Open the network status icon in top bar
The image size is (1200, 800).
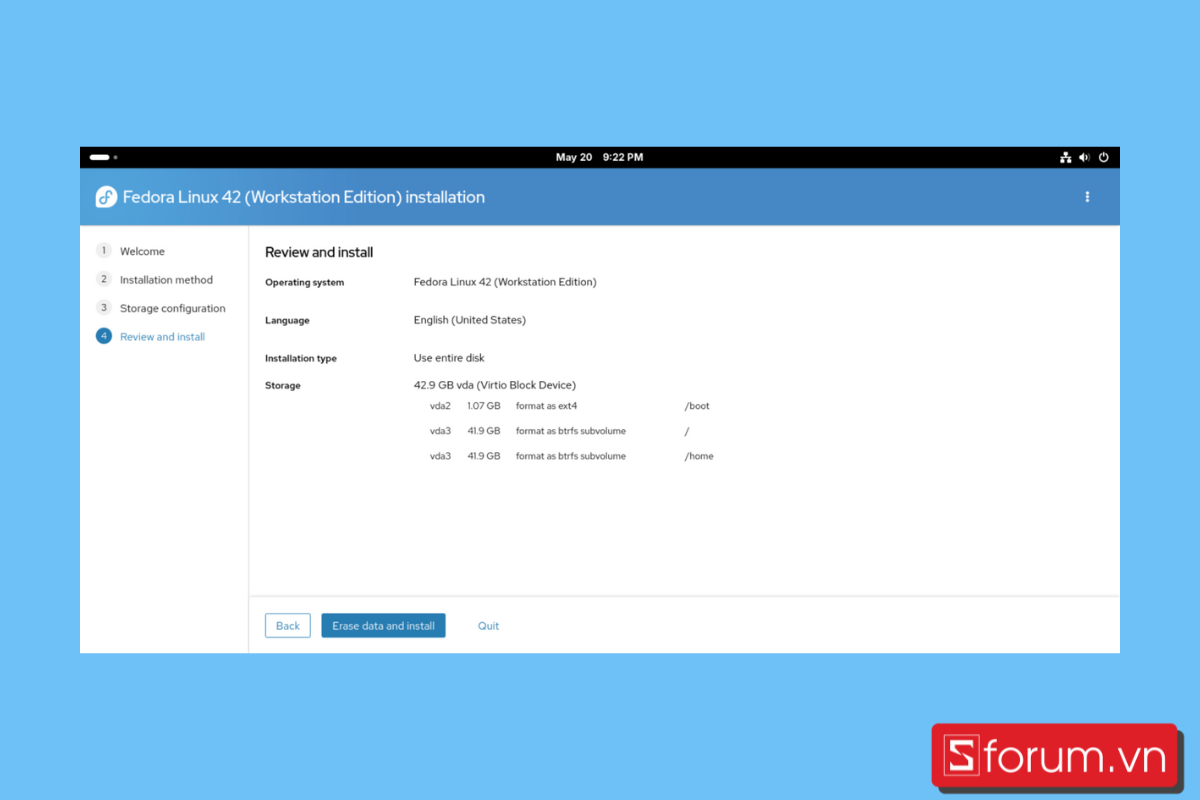click(x=1066, y=158)
